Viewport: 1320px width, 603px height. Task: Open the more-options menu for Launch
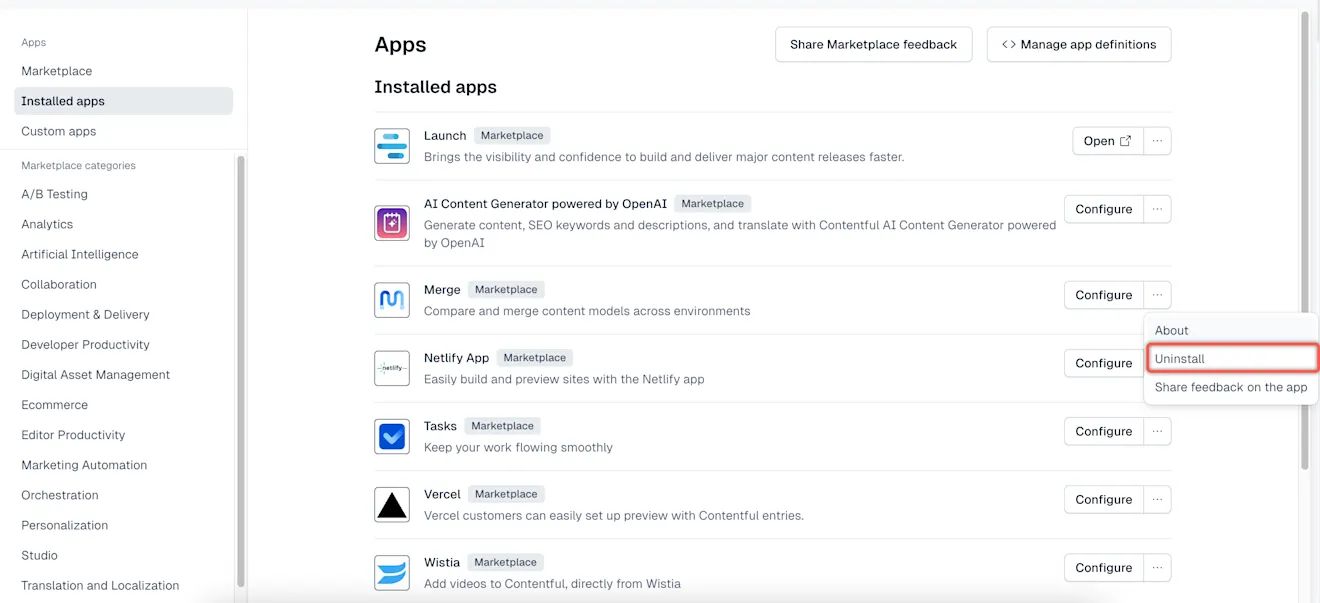pos(1157,141)
